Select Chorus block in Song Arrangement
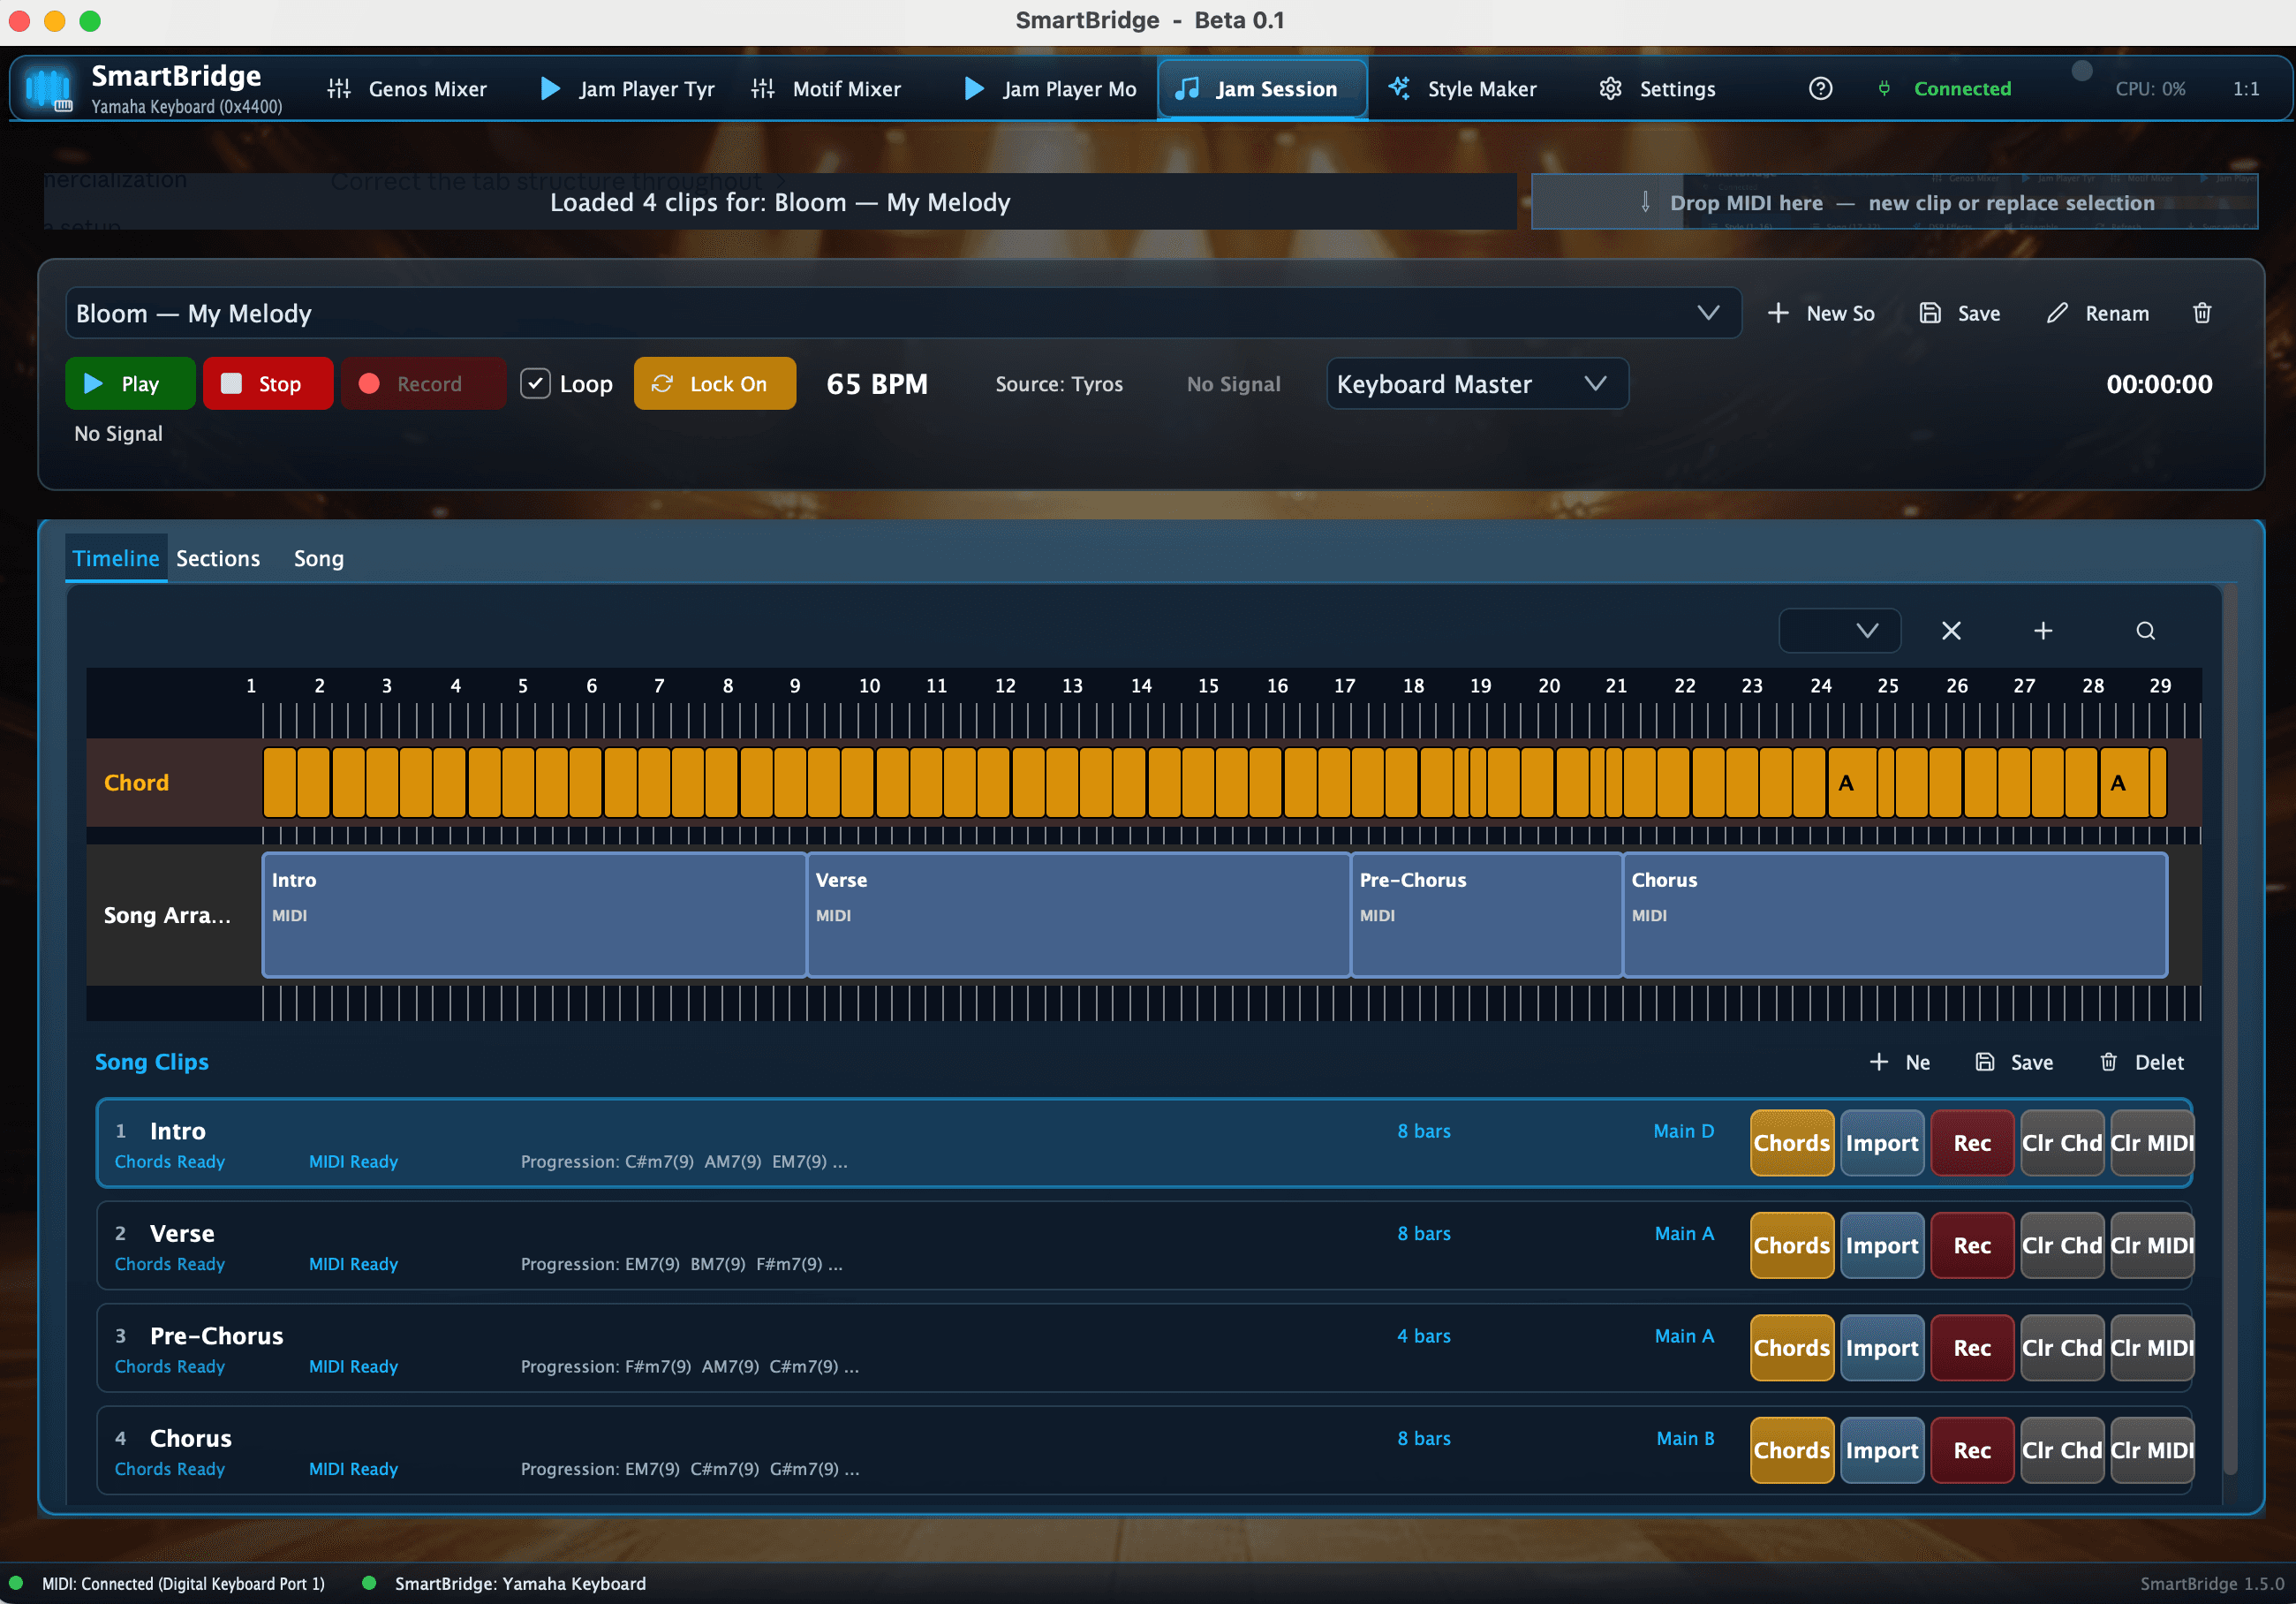Screen dimensions: 2296x1604 [1895, 915]
